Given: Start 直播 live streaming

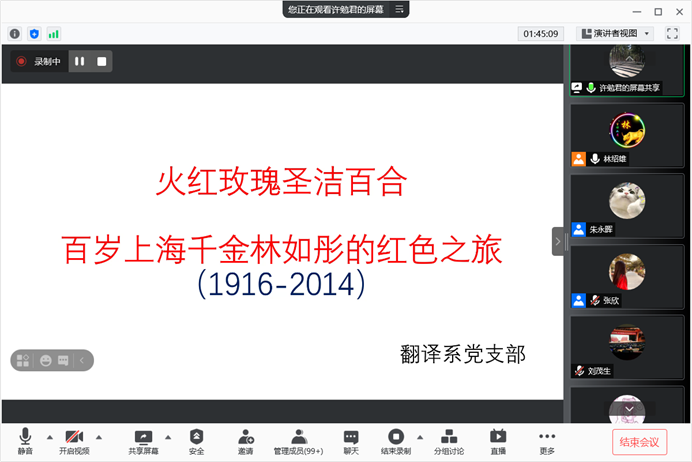Looking at the screenshot, I should [x=498, y=441].
